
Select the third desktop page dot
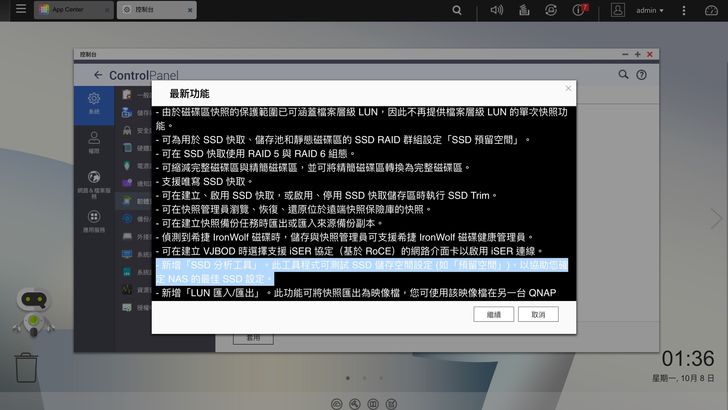click(381, 378)
